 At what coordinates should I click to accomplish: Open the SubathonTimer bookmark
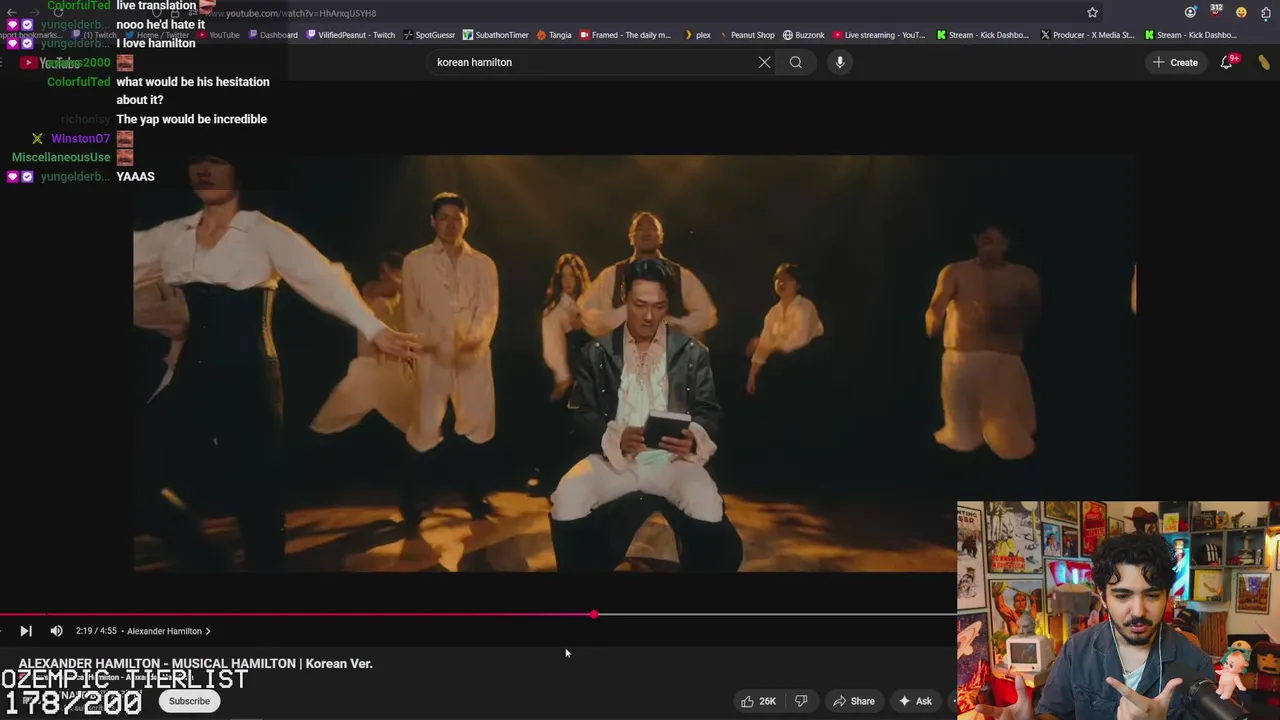tap(495, 35)
